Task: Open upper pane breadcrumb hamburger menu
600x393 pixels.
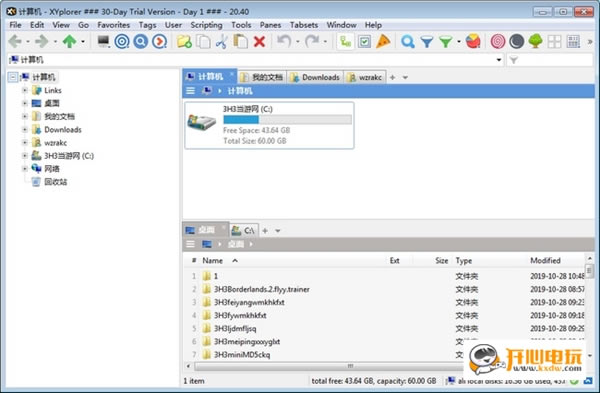Action: 190,91
